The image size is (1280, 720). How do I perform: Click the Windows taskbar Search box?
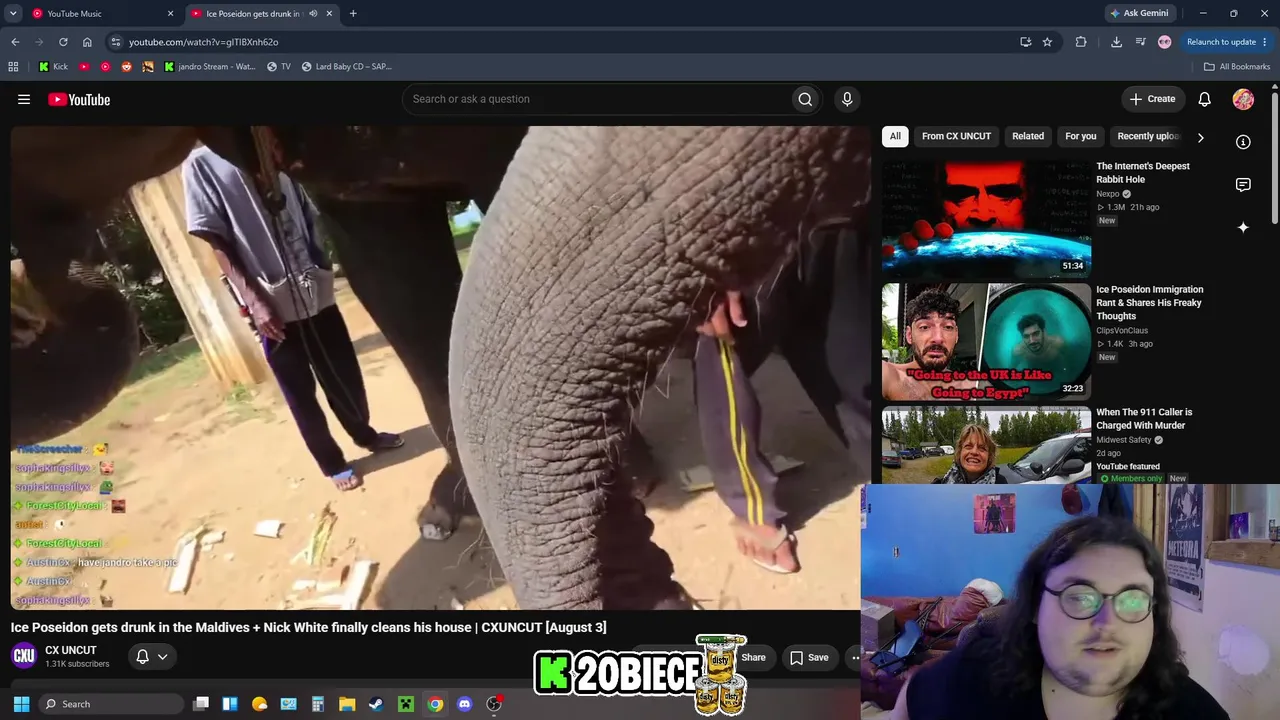click(110, 704)
